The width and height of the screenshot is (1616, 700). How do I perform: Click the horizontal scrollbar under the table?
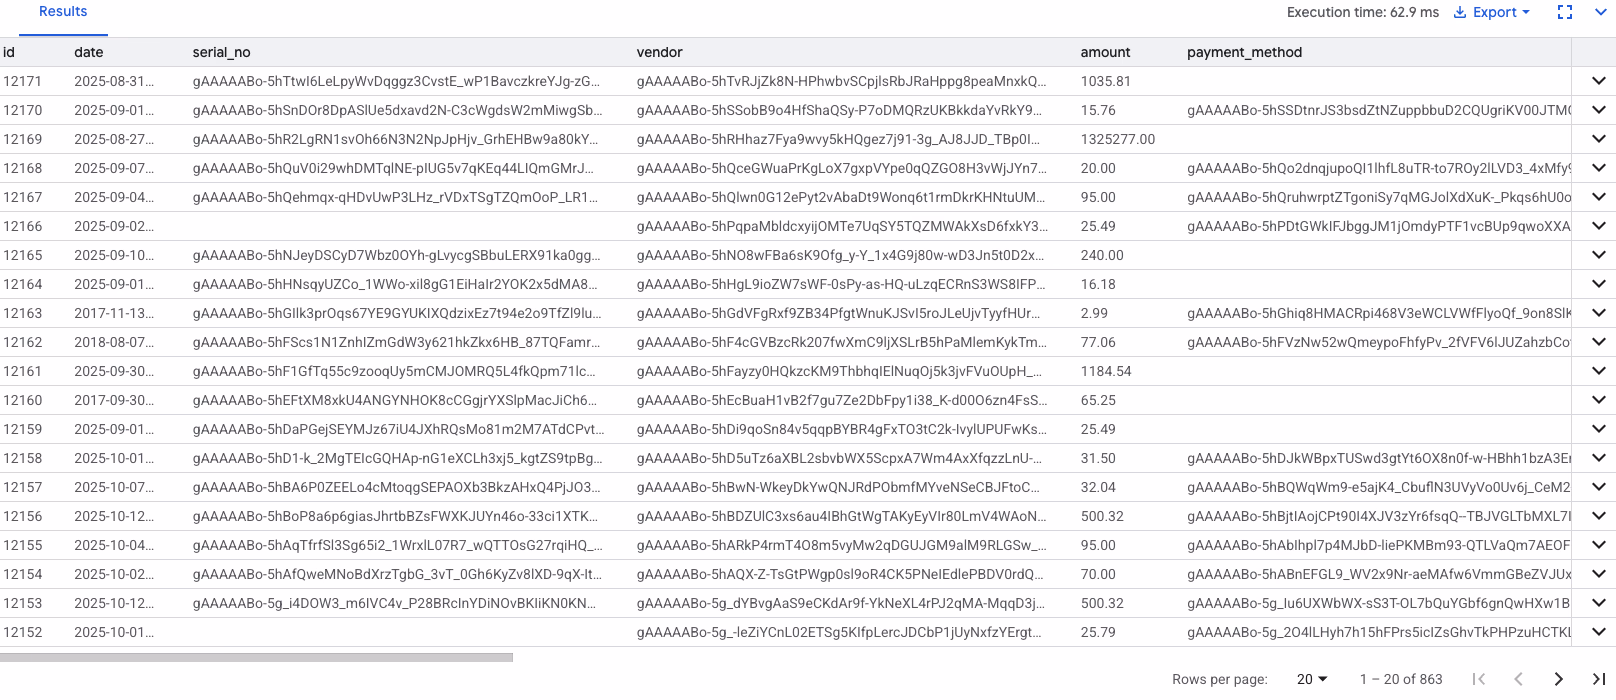click(x=256, y=657)
